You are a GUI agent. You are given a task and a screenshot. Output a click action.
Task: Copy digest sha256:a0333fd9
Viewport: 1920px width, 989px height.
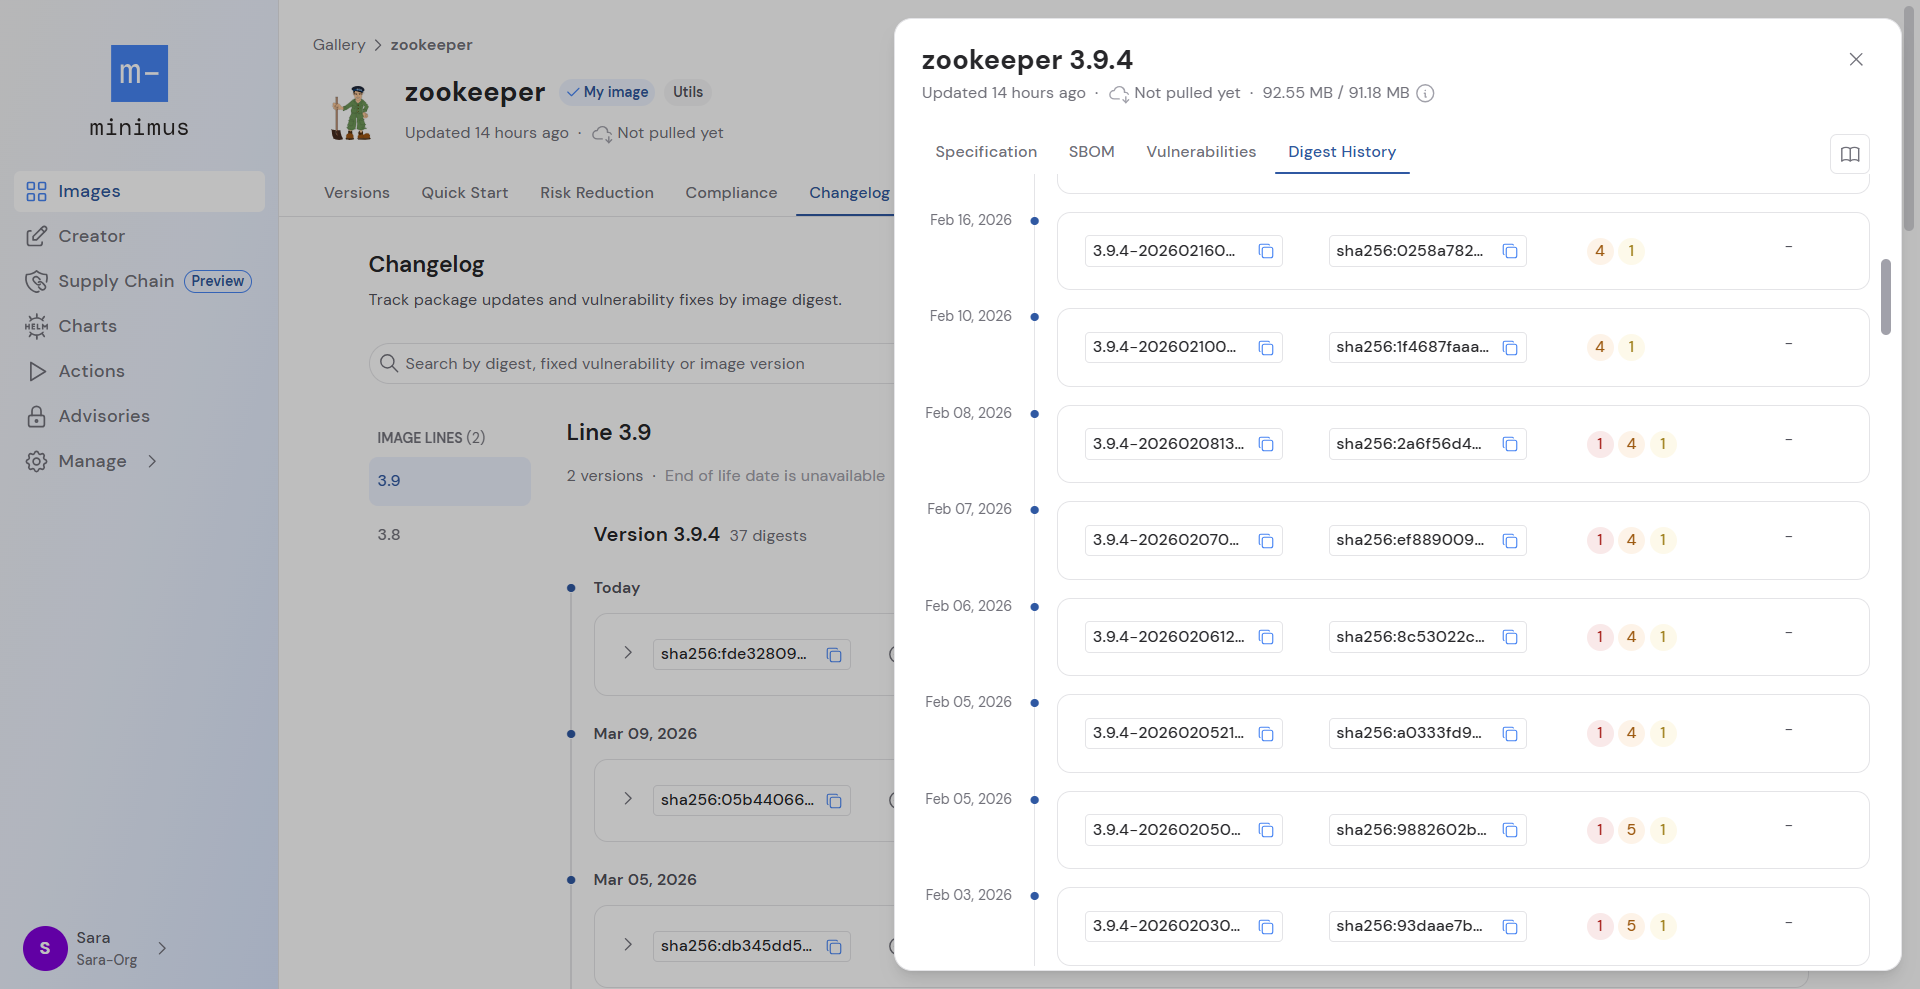(1510, 734)
